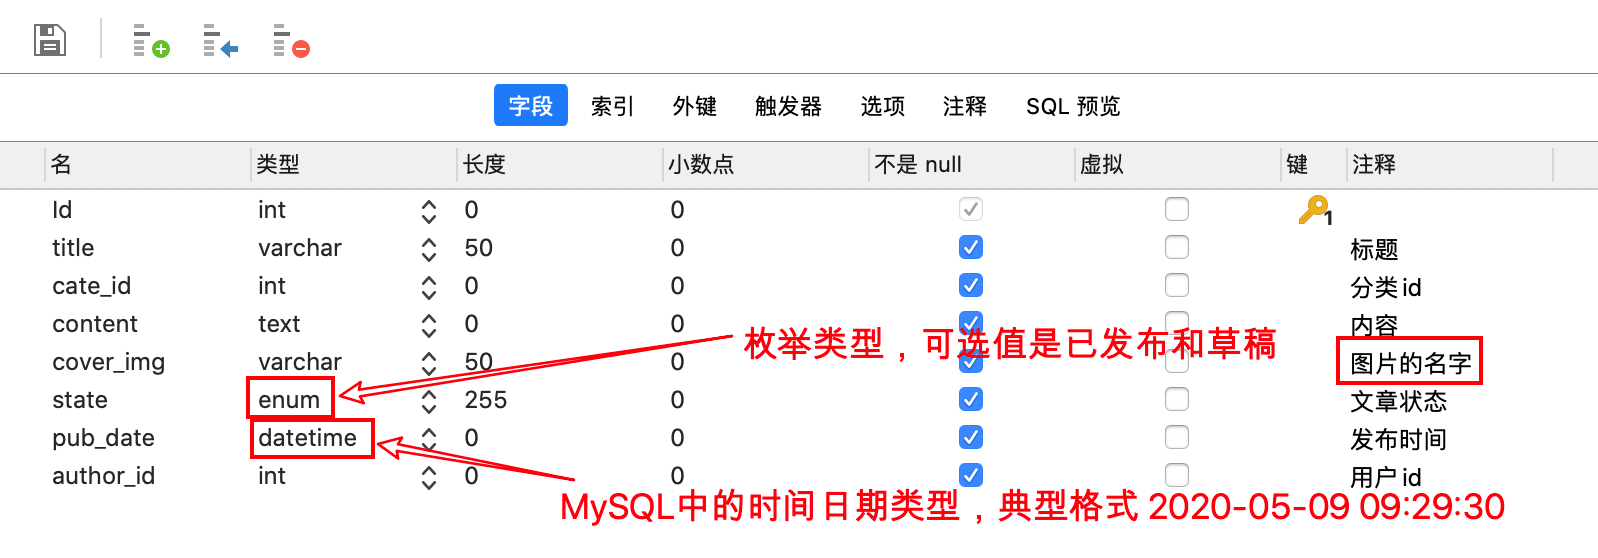Viewport: 1598px width, 558px height.
Task: Enable virtual checkbox for title
Action: [x=1177, y=247]
